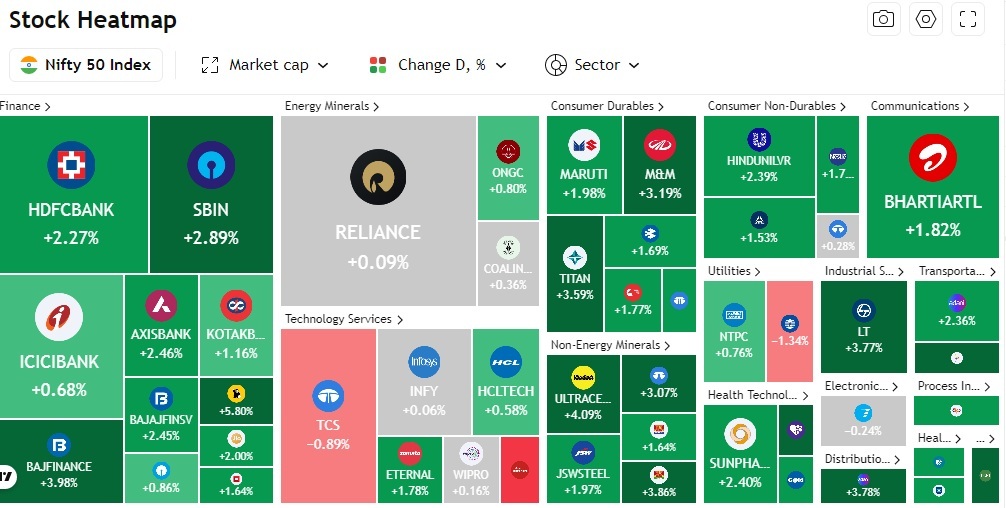This screenshot has height=508, width=1006.
Task: Click JSWSTEEL logo icon
Action: (x=583, y=453)
